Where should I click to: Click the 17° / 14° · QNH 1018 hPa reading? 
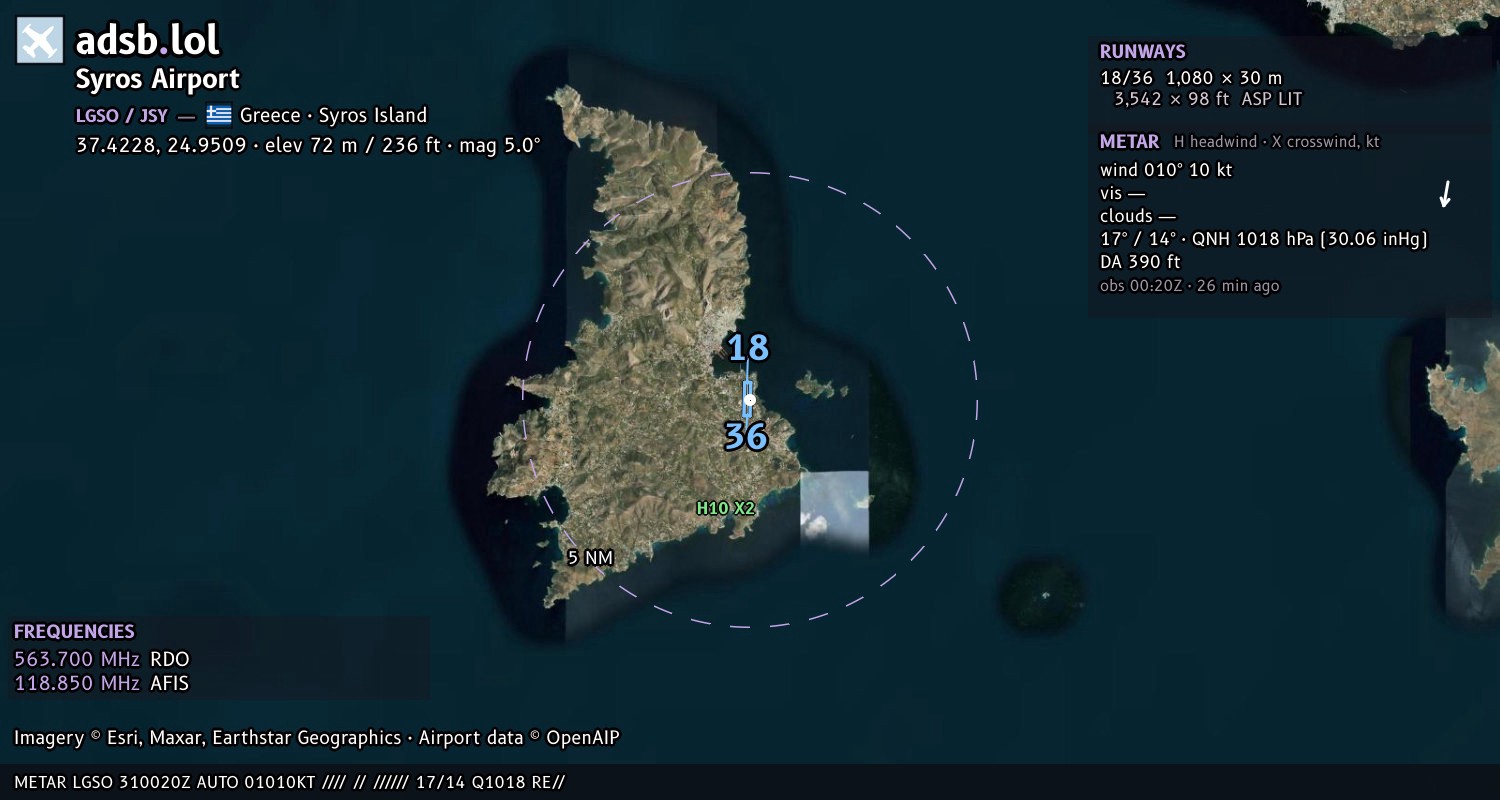tap(1264, 239)
